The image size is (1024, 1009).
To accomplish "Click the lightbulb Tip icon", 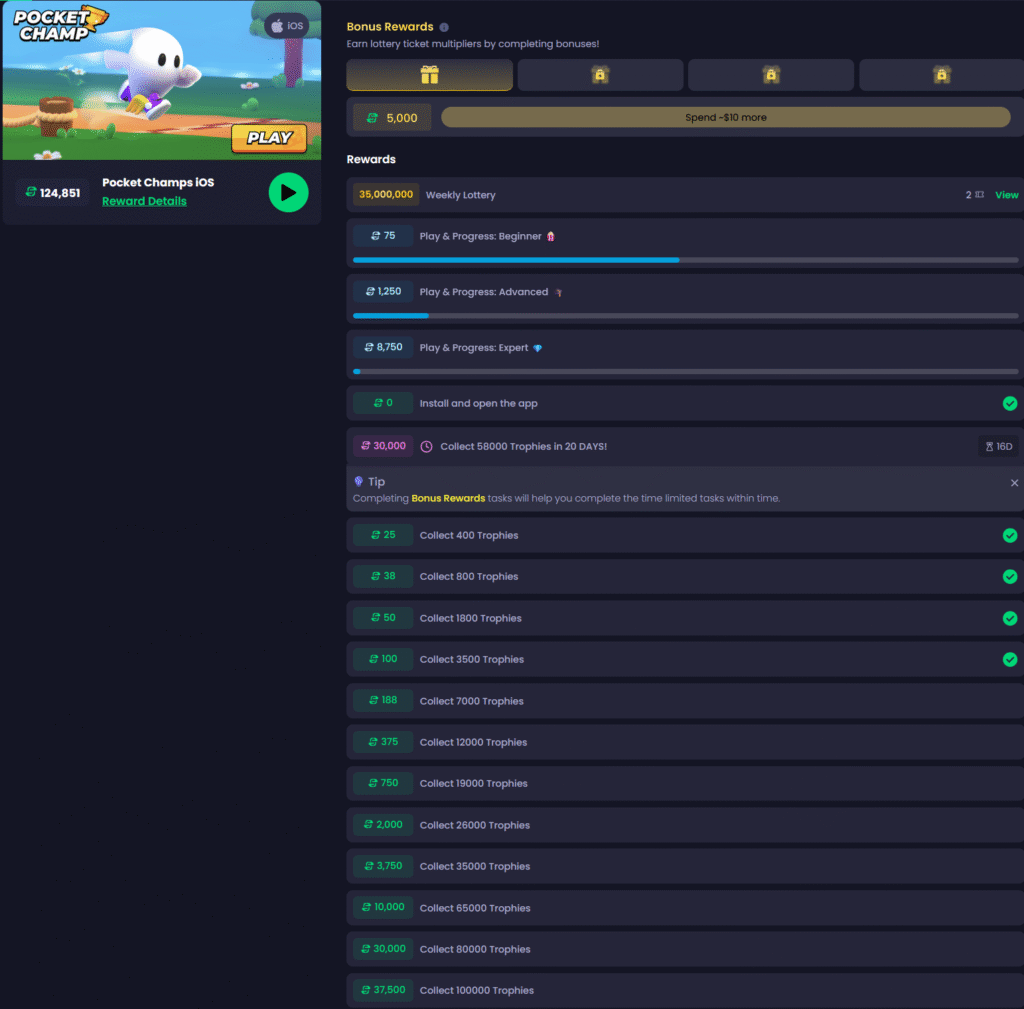I will coord(359,481).
